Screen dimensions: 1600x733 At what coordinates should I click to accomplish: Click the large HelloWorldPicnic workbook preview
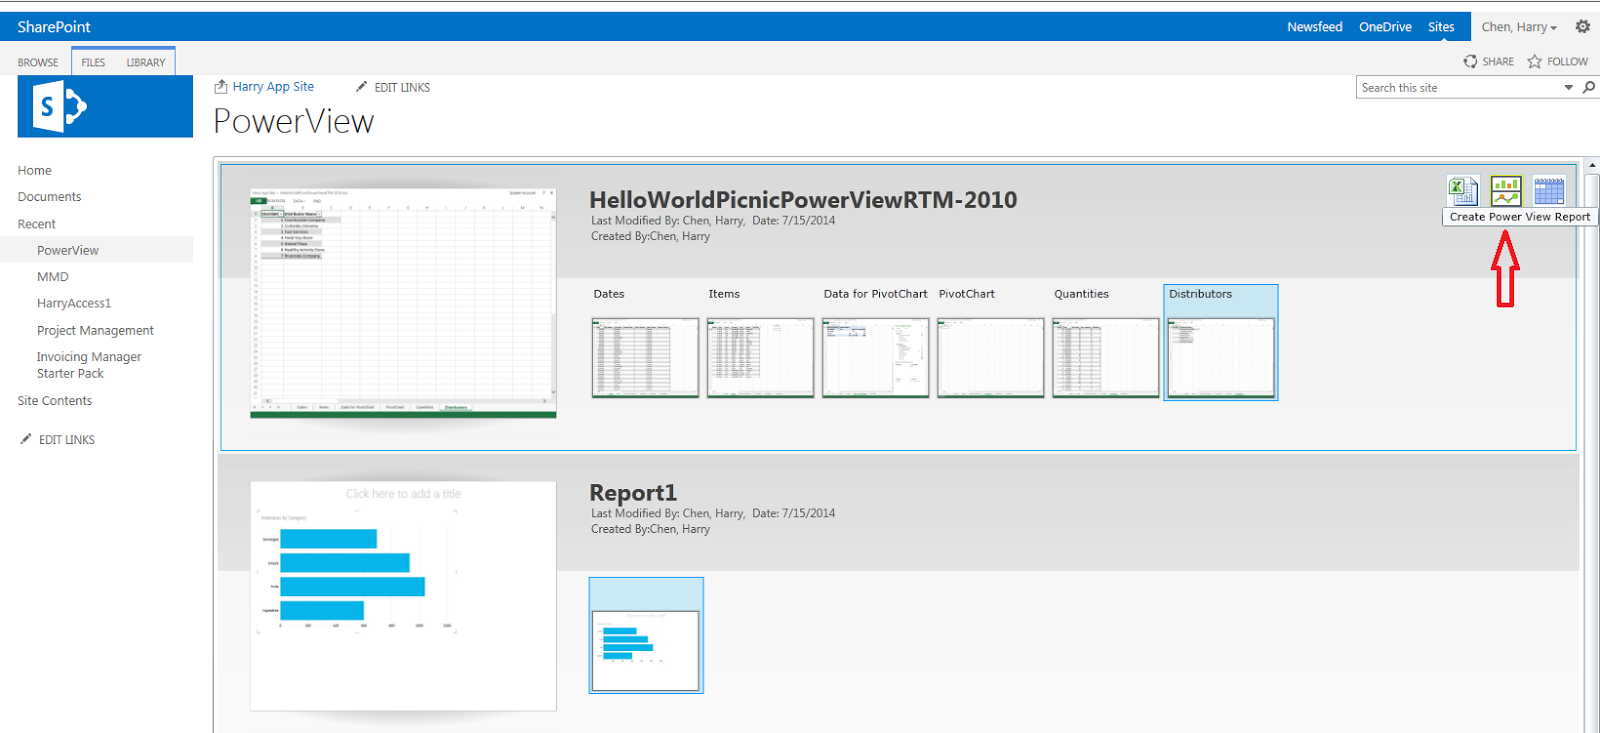click(x=403, y=302)
